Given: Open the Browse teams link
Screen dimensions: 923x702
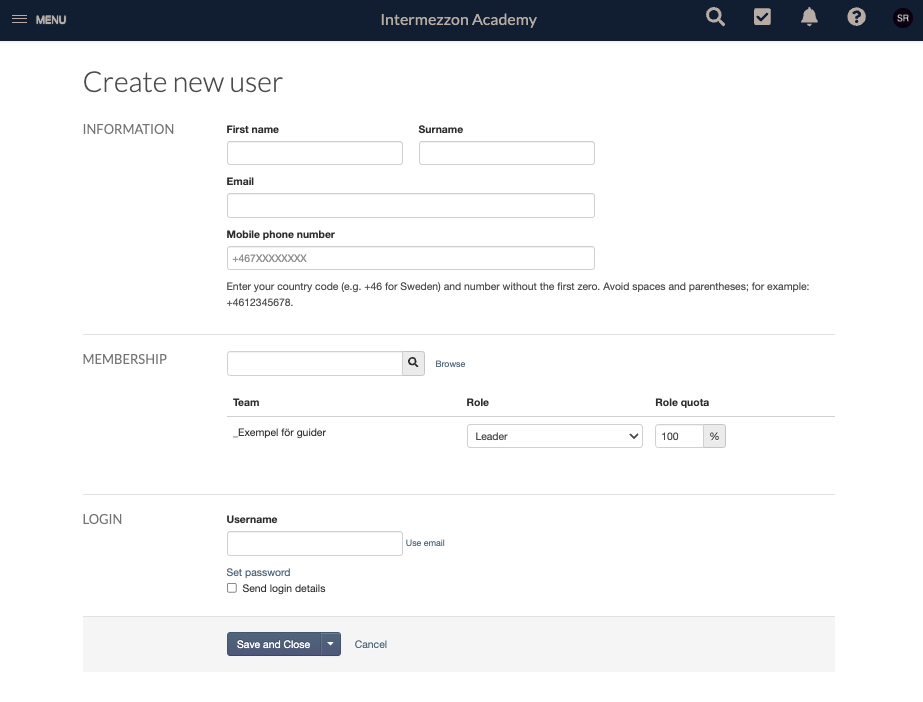Looking at the screenshot, I should [450, 364].
